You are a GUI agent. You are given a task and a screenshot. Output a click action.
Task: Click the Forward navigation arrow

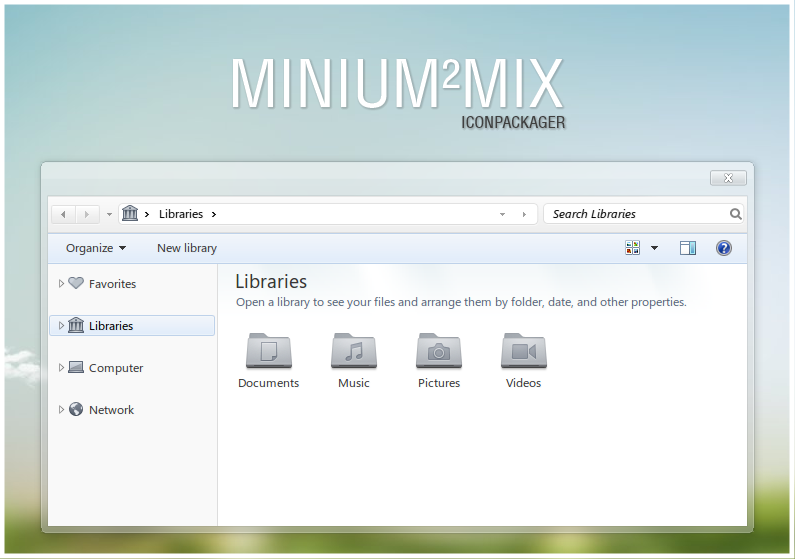pyautogui.click(x=87, y=214)
